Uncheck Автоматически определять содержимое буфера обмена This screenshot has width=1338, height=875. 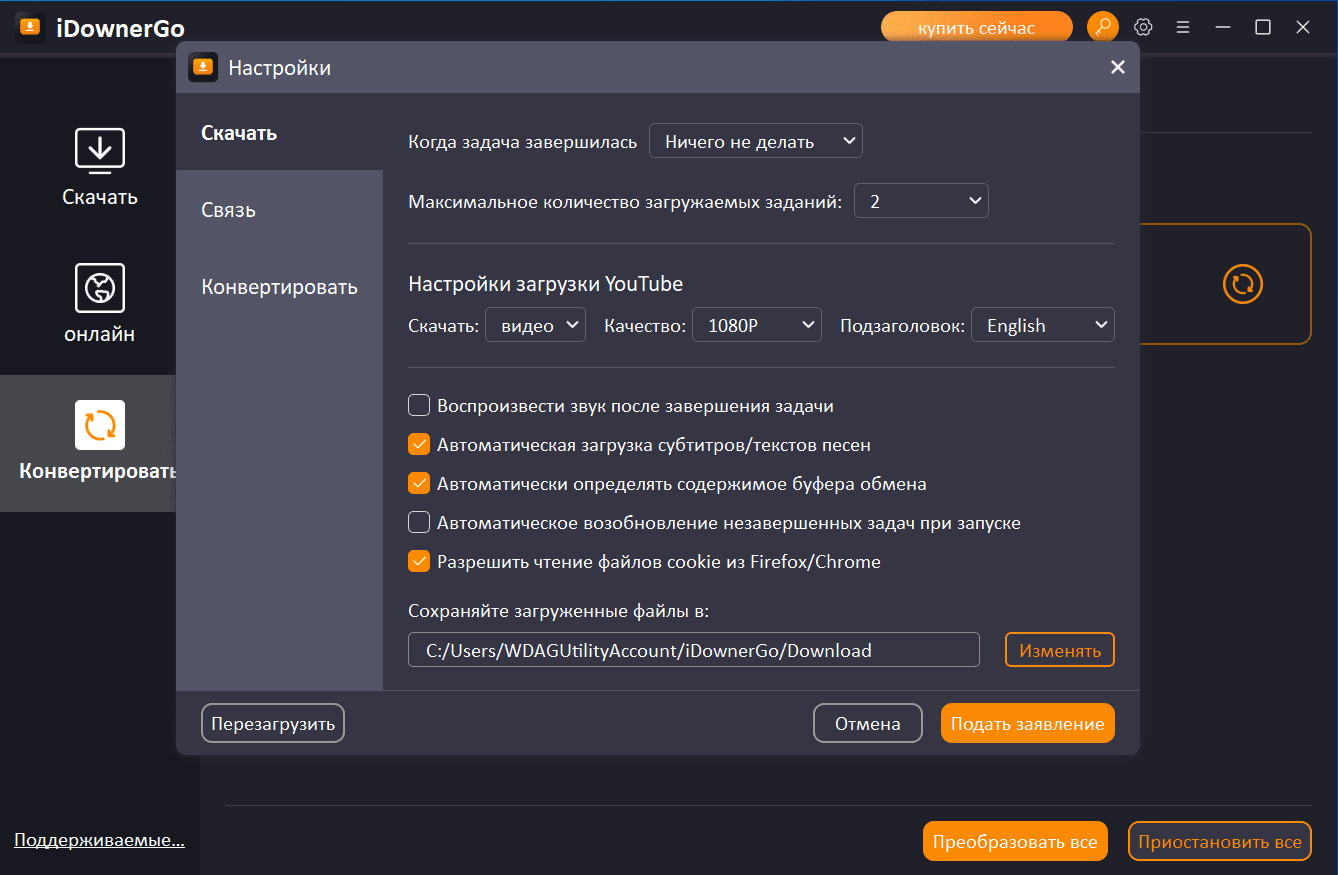[419, 484]
